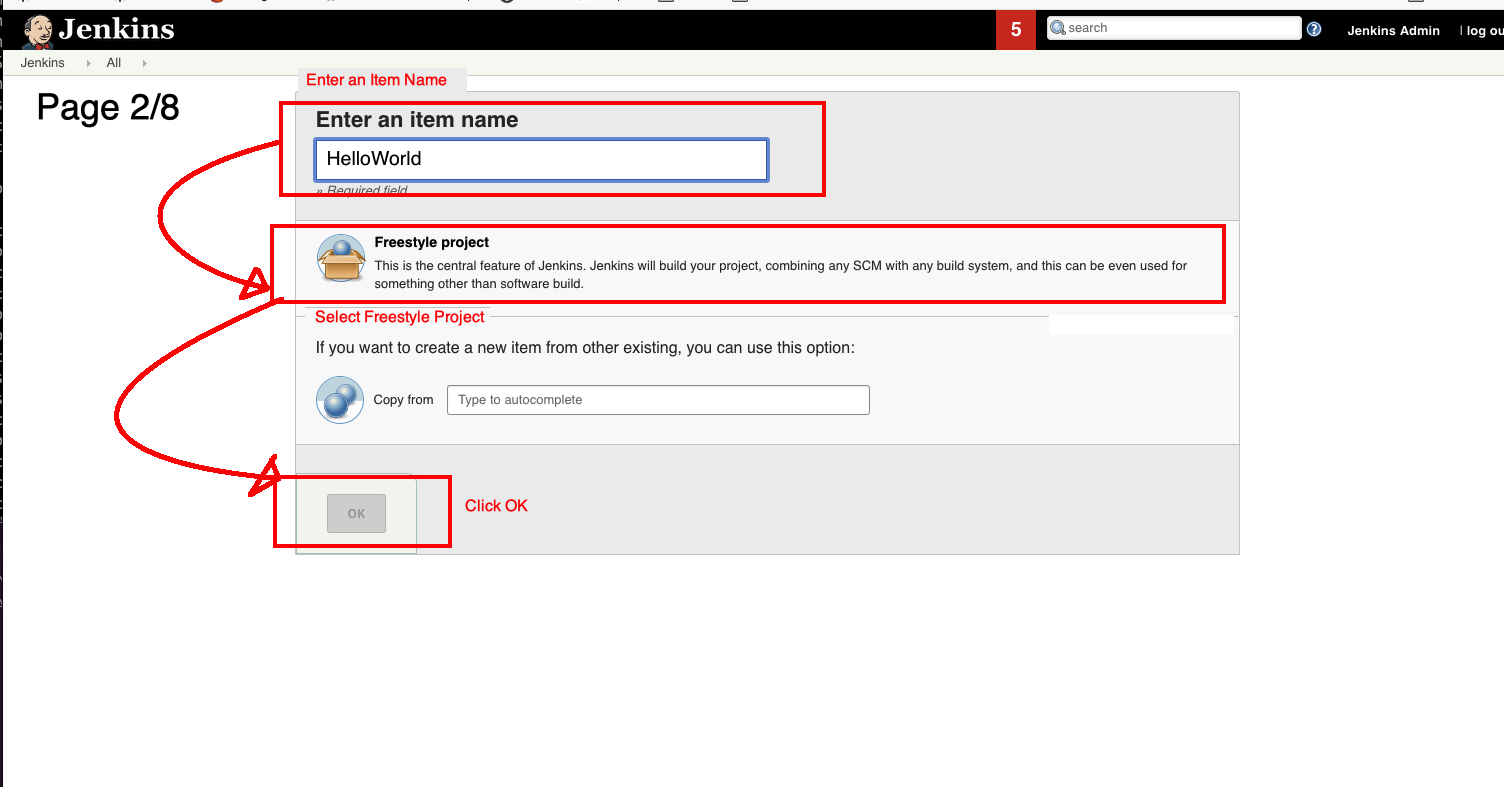Click the Freestyle project description text
Screen dimensions: 1504x787
[x=781, y=275]
